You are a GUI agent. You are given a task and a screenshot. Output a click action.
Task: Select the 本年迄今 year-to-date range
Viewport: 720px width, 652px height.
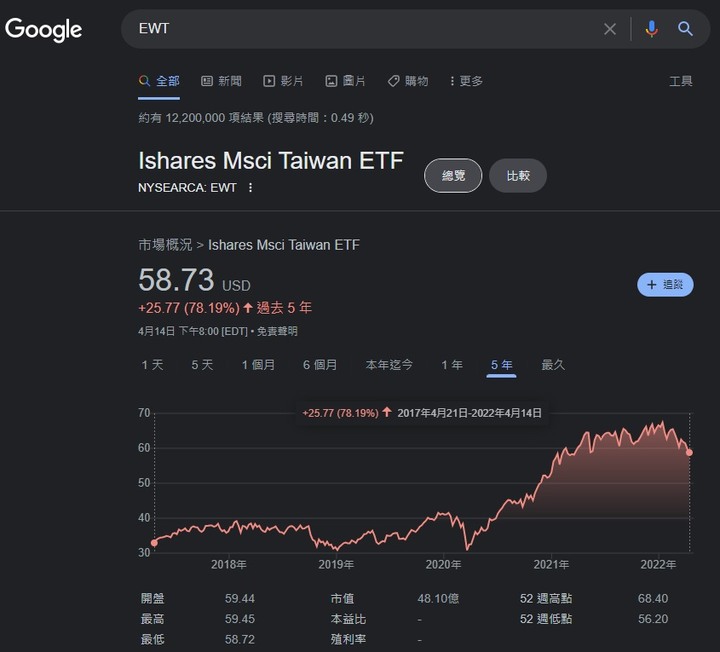[x=389, y=365]
